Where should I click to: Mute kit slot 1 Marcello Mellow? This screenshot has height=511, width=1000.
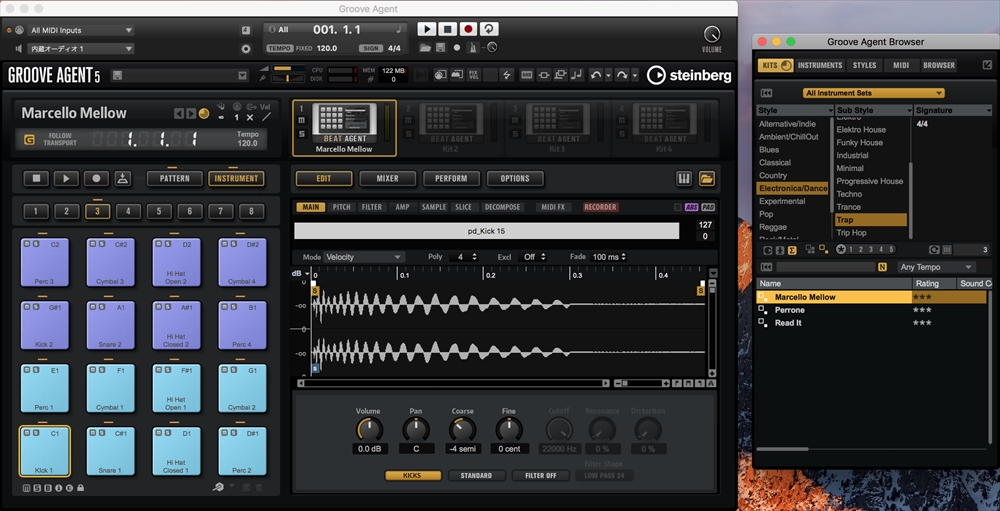pyautogui.click(x=301, y=121)
